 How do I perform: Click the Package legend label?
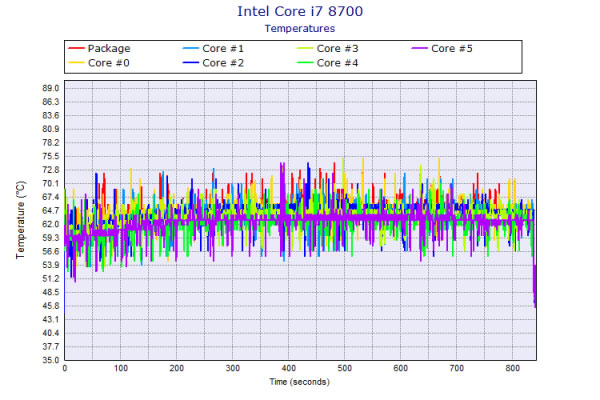point(109,49)
